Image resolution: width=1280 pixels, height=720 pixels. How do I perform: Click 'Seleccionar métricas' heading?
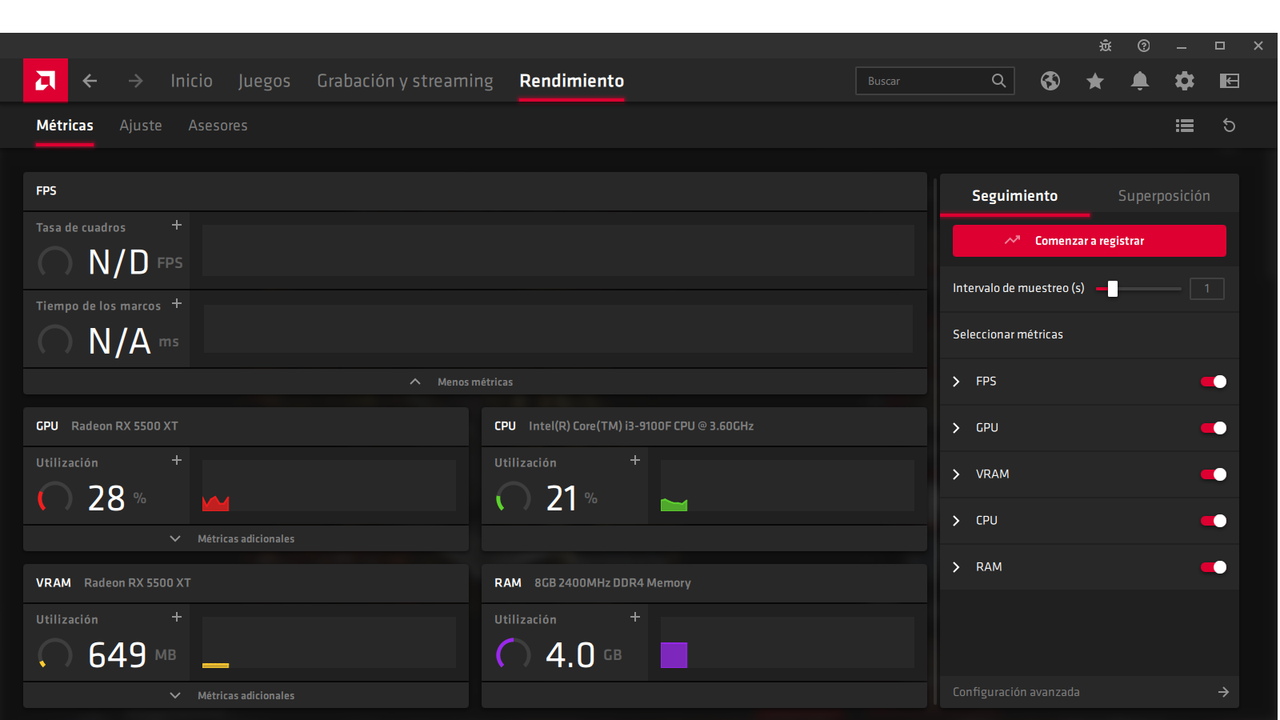[x=1008, y=335]
